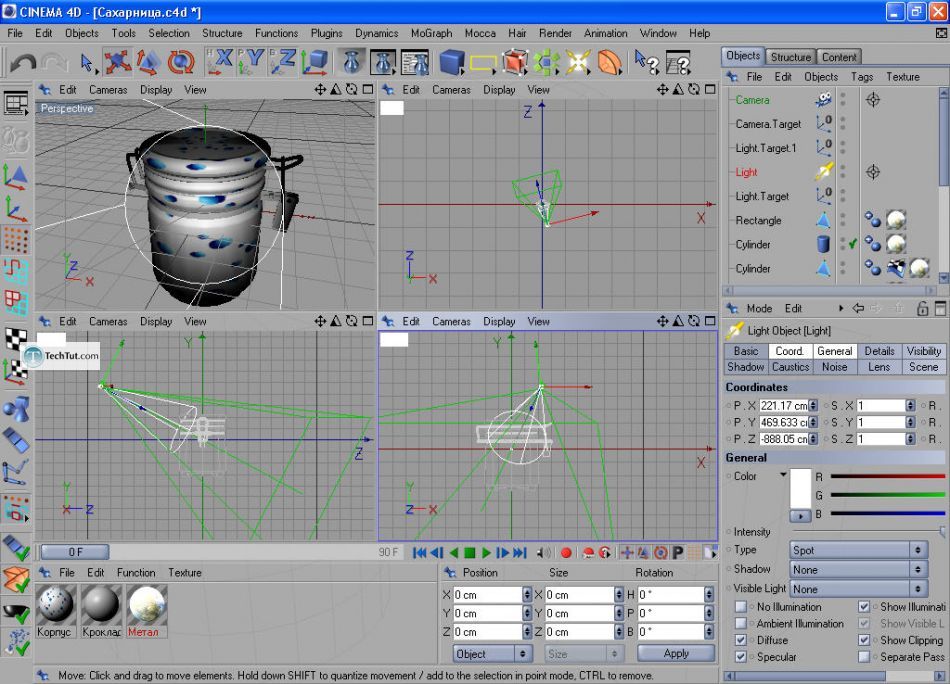Toggle the X axis lock icon

coord(219,63)
